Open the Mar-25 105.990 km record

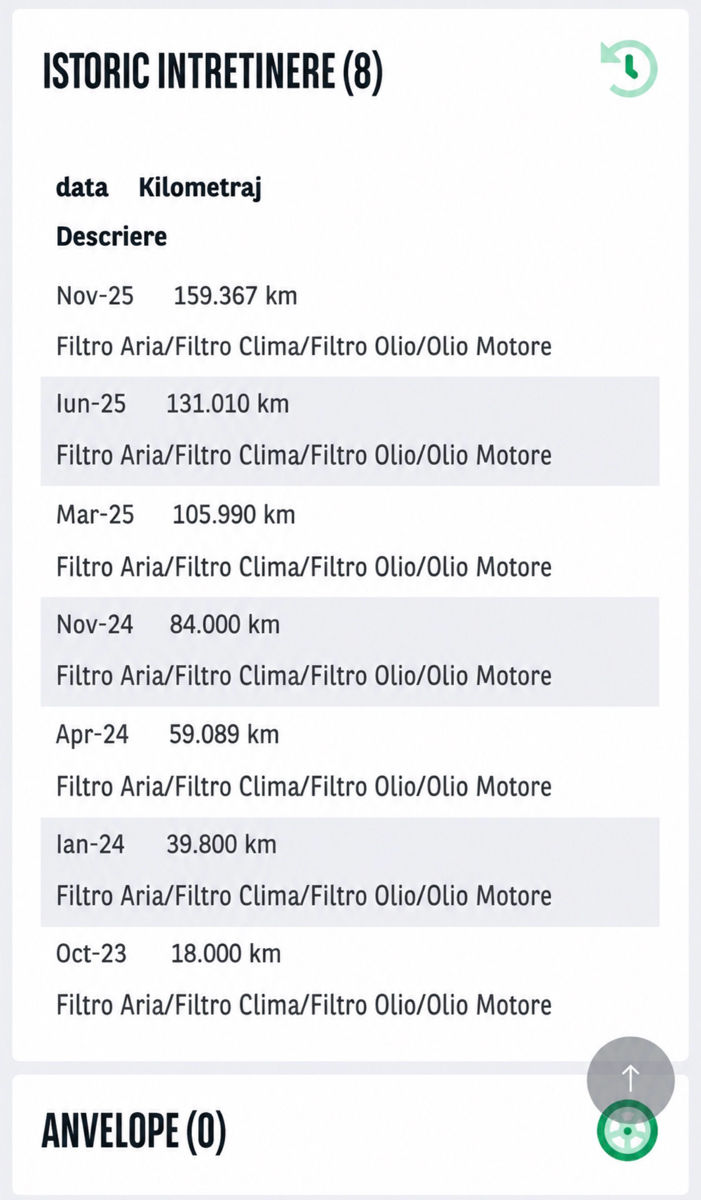tap(350, 541)
